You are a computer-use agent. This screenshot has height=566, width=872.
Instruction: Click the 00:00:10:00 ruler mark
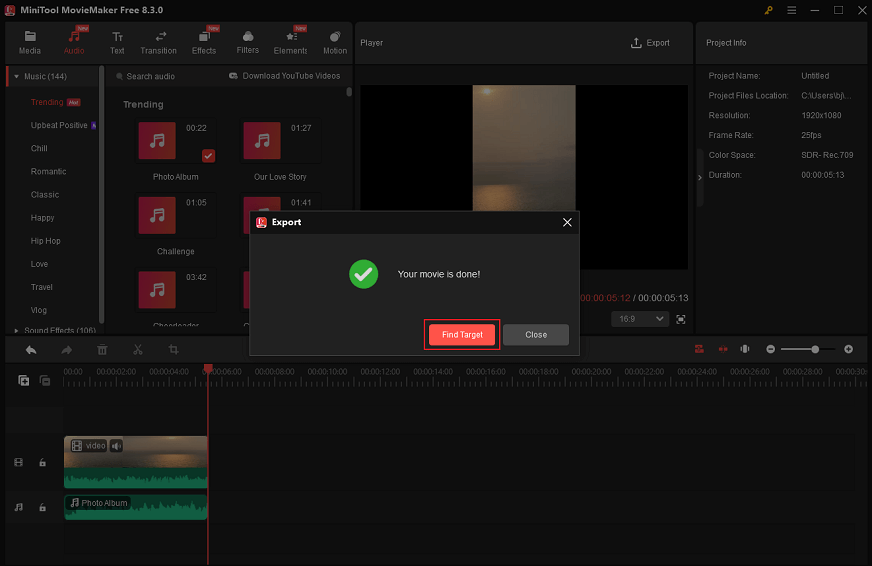click(x=327, y=371)
